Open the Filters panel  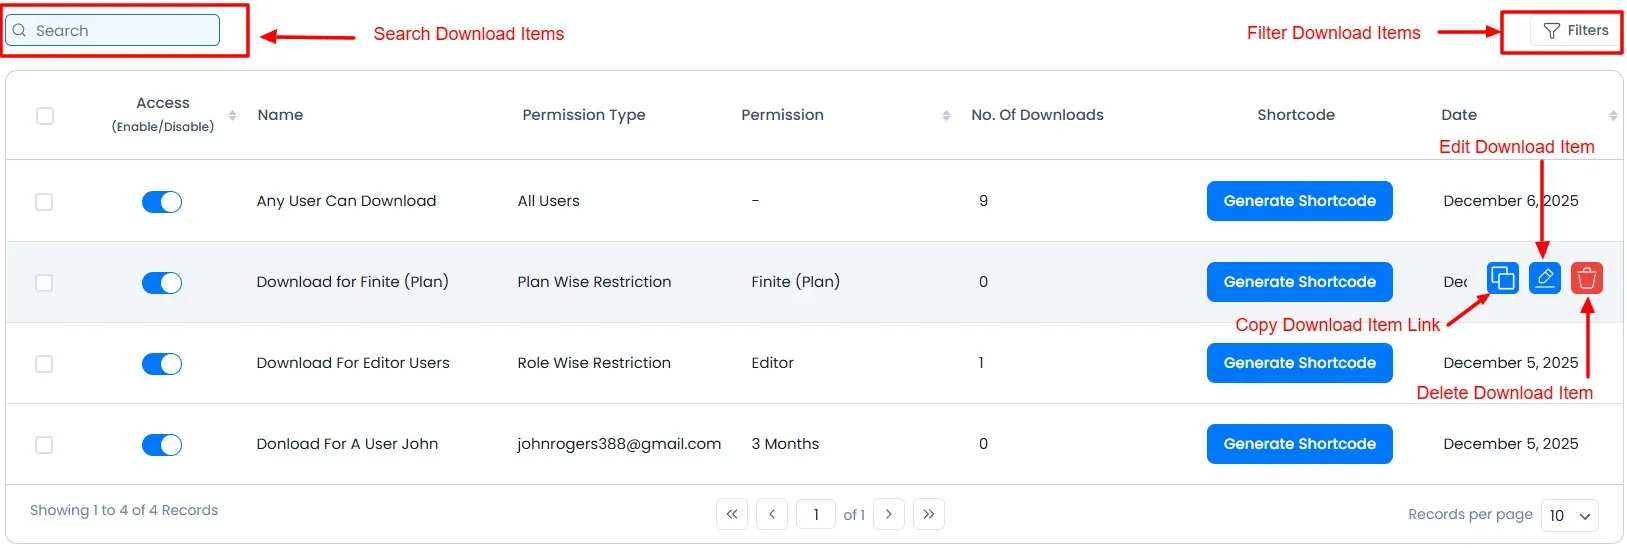pos(1575,31)
